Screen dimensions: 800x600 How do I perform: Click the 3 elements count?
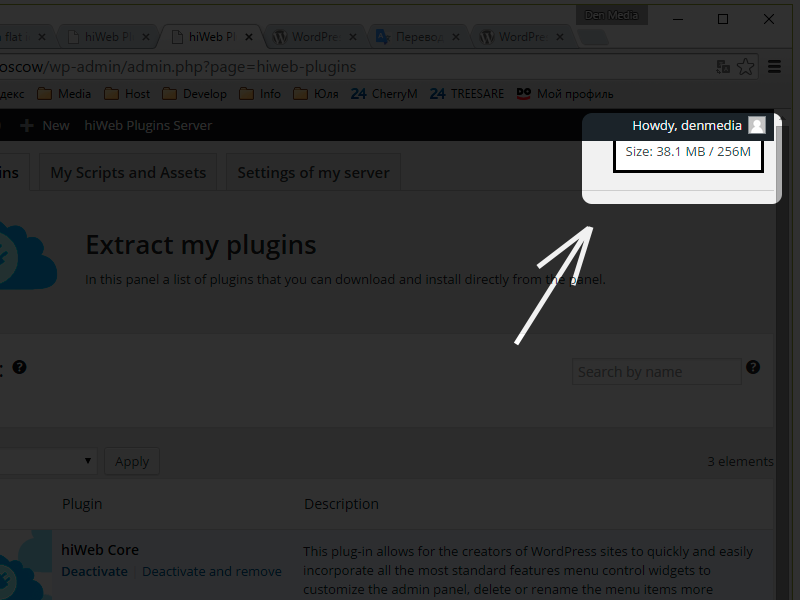click(740, 461)
